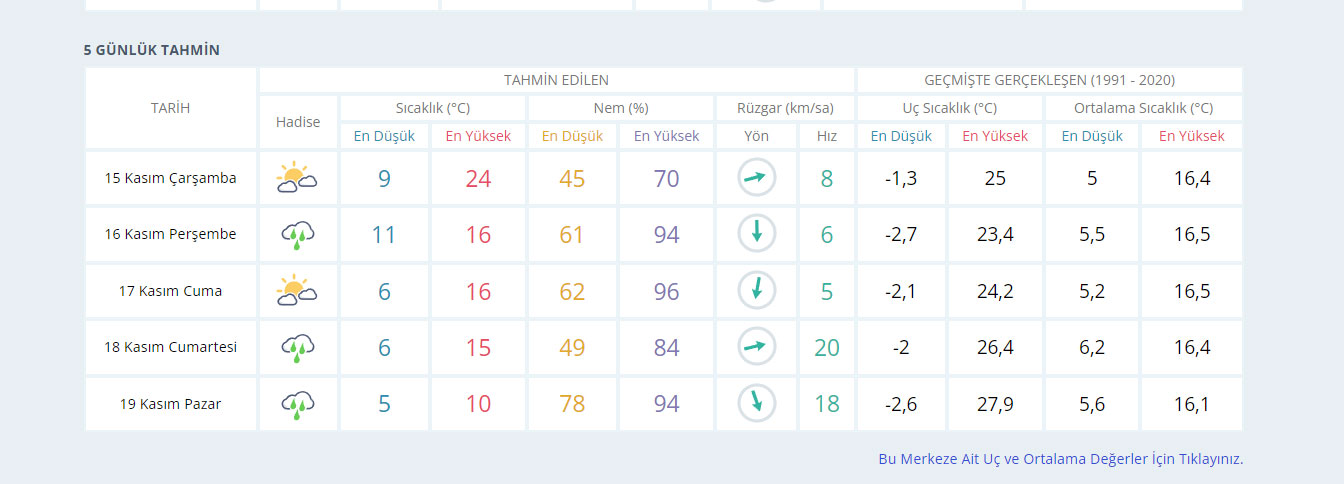Open the Uç ve Ortalama Değerler link
1344x484 pixels.
(x=1060, y=459)
